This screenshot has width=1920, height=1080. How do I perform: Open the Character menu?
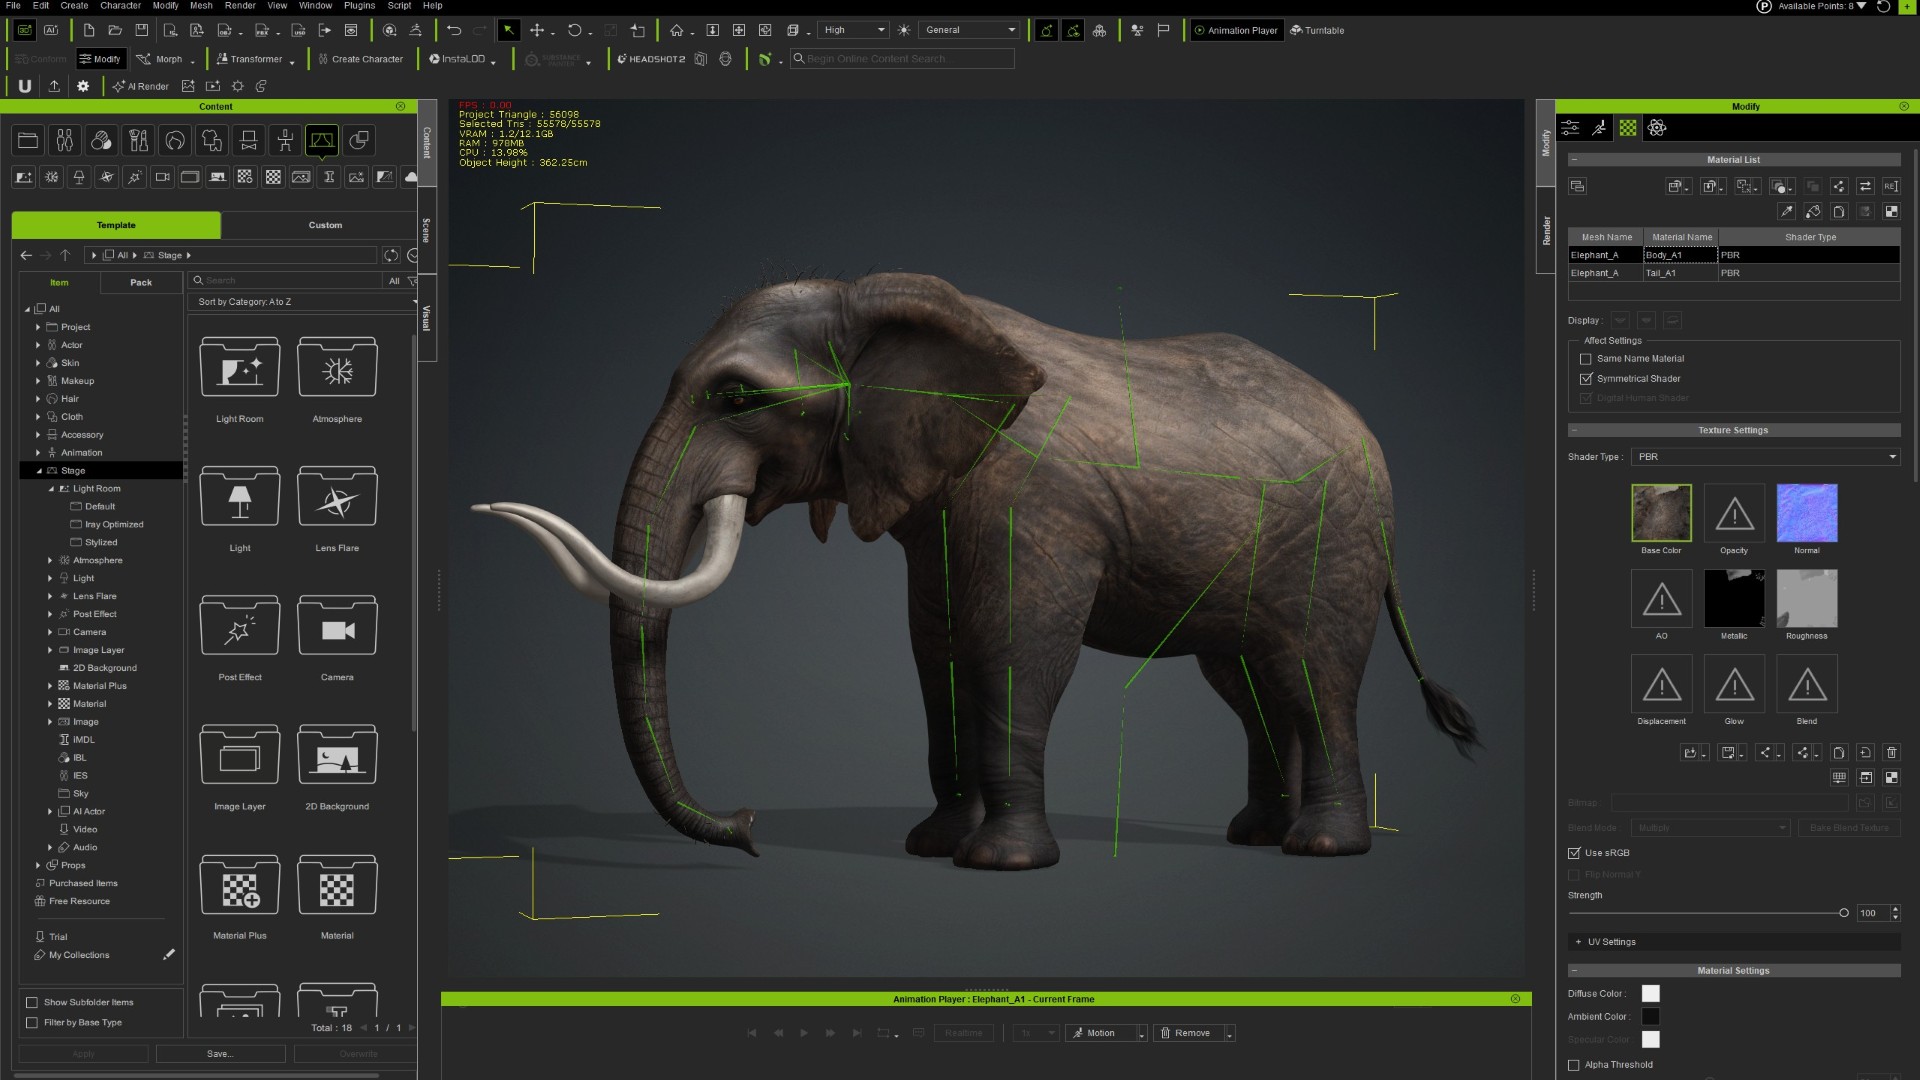pyautogui.click(x=120, y=6)
